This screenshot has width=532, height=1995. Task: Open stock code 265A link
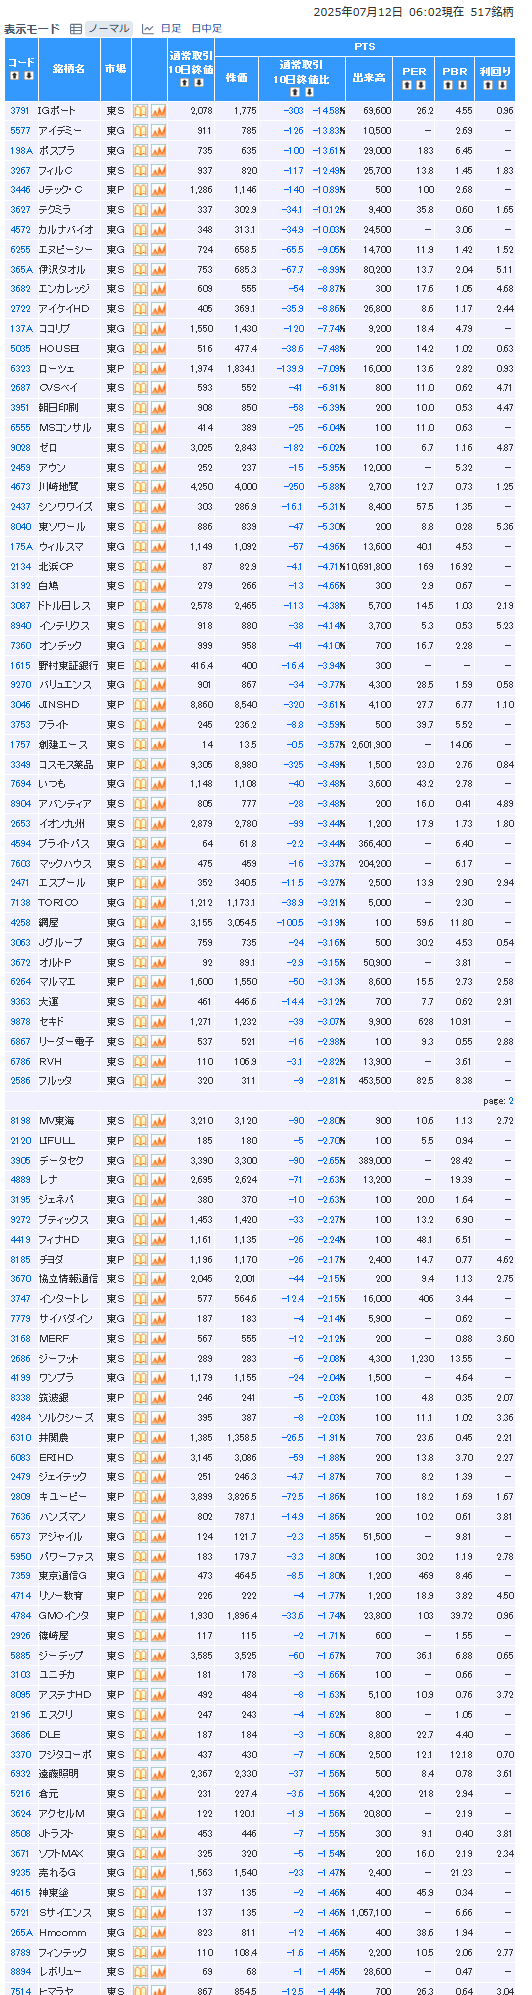(21, 1933)
